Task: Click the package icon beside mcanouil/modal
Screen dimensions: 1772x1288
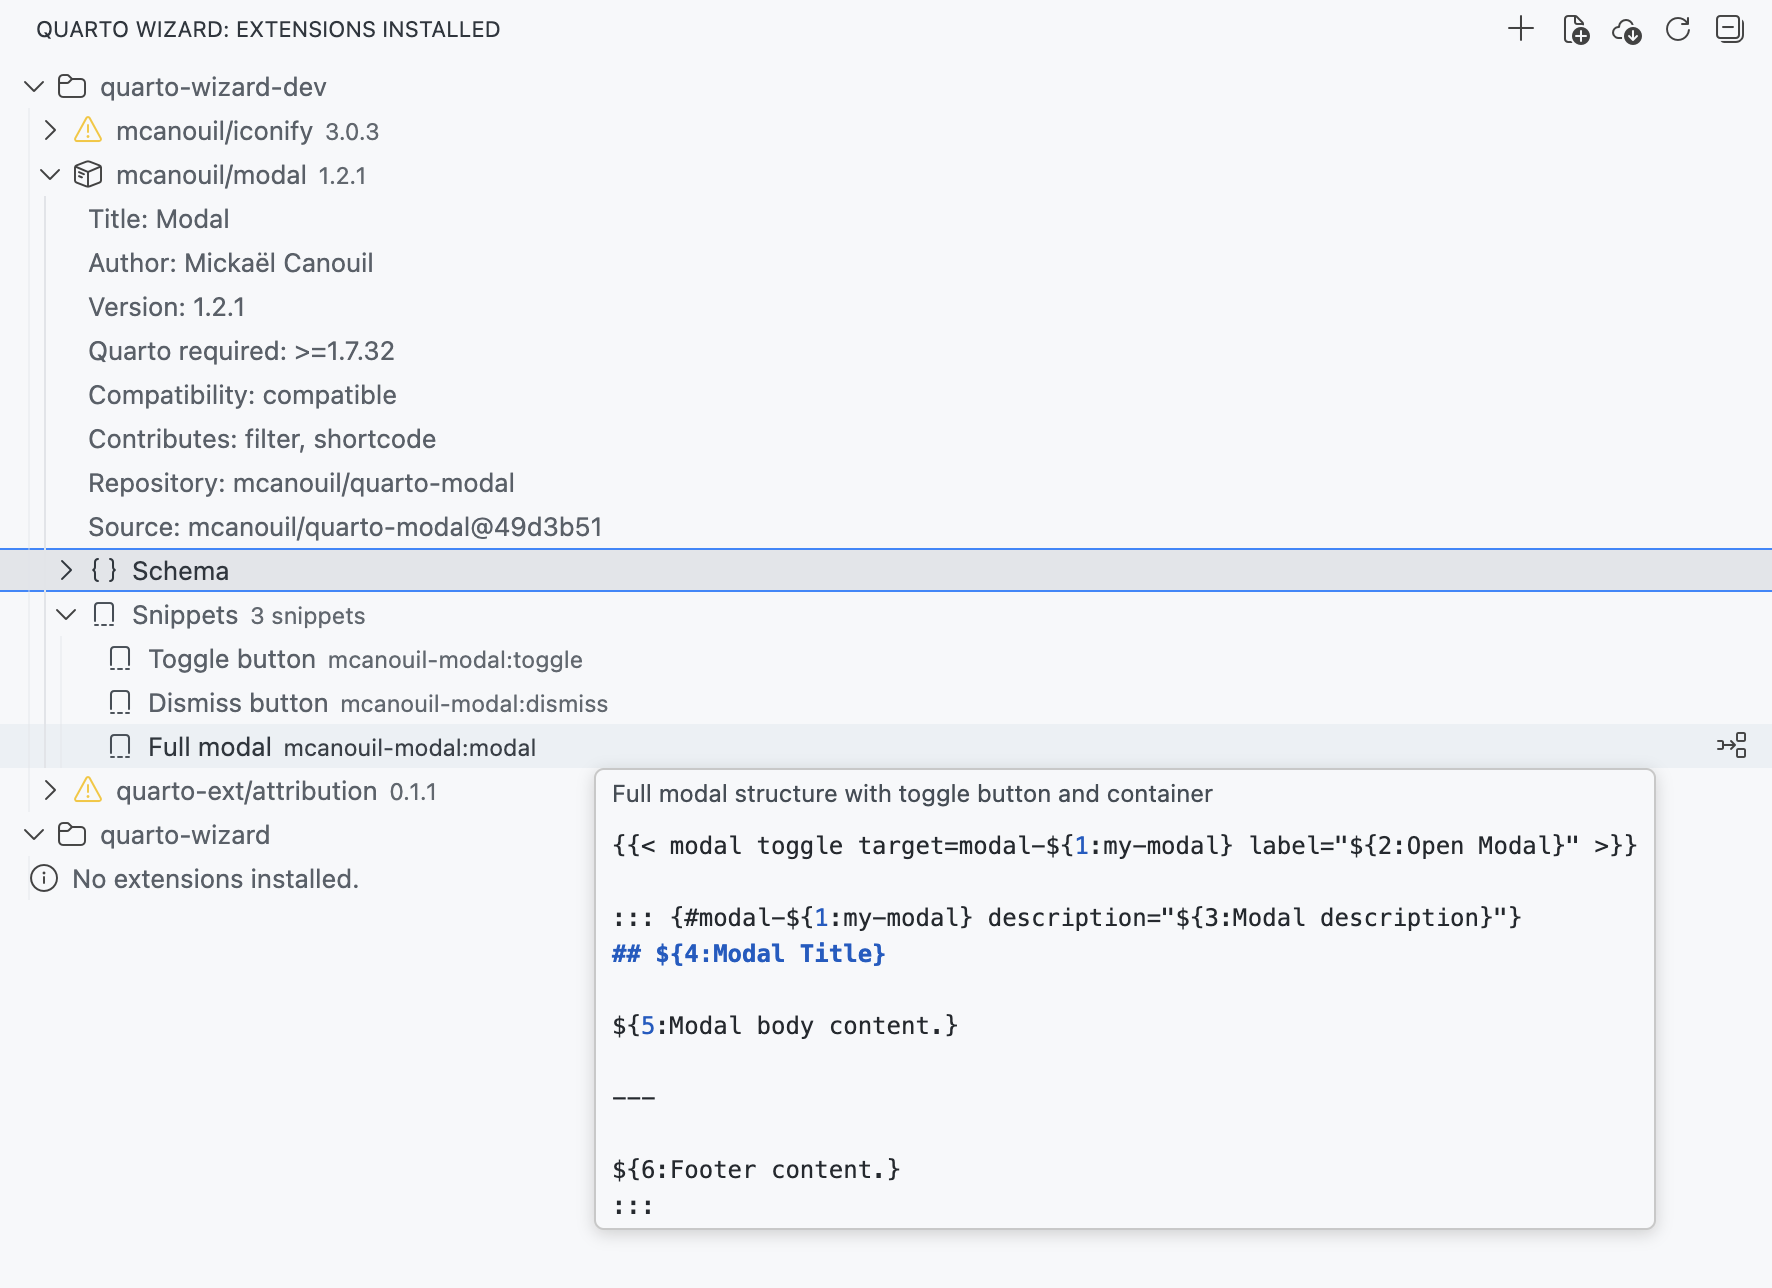Action: [87, 174]
